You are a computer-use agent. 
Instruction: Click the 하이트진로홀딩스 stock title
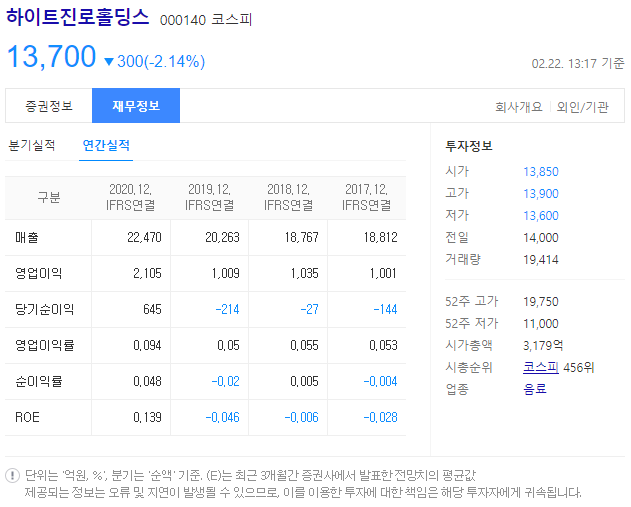coord(78,16)
